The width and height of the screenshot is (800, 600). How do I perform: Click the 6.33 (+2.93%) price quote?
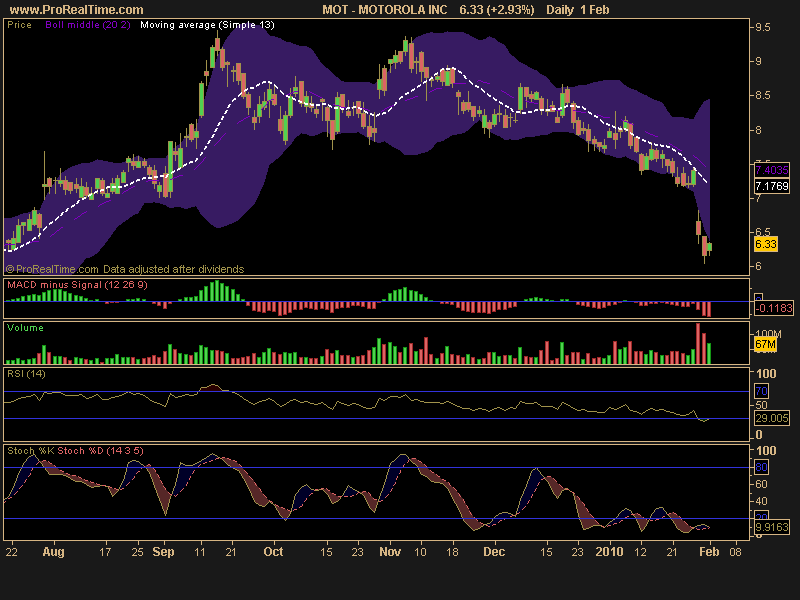496,10
